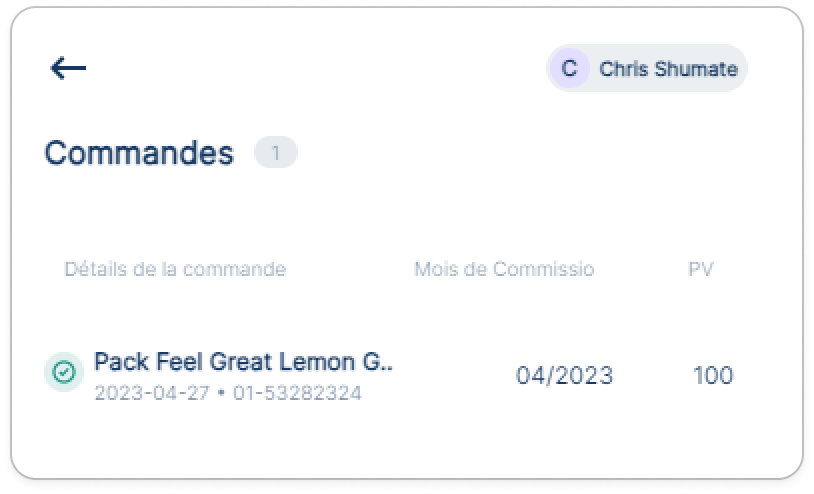This screenshot has width=814, height=494.
Task: Click the commission month 04/2023 value
Action: [564, 375]
